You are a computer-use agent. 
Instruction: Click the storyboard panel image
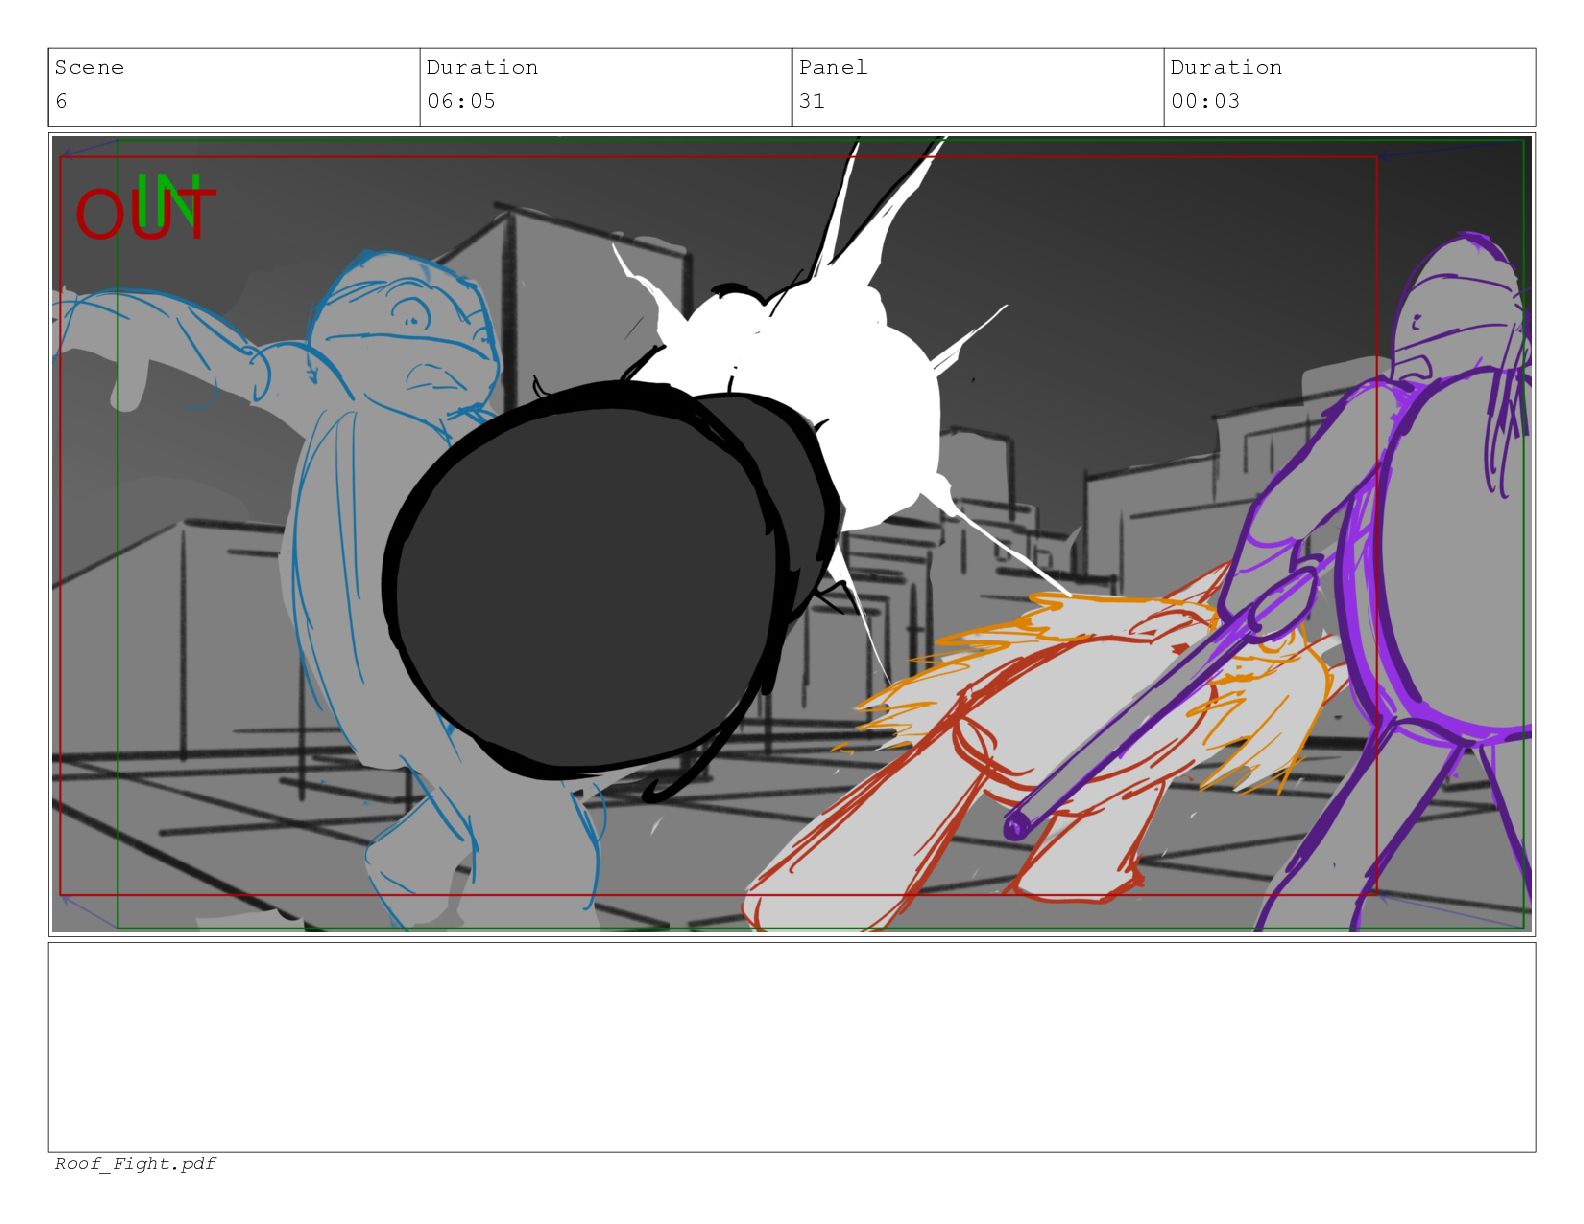792,534
